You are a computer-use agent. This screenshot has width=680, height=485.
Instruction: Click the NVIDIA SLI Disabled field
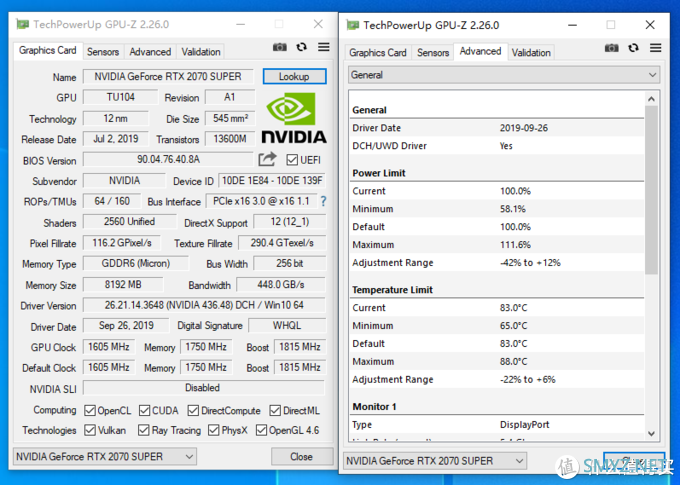point(204,388)
